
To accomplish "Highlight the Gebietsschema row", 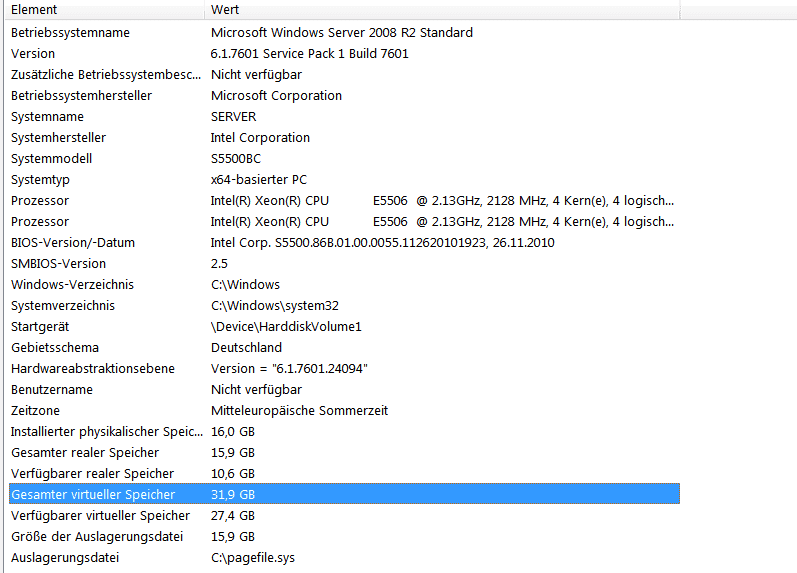I will click(x=55, y=348).
